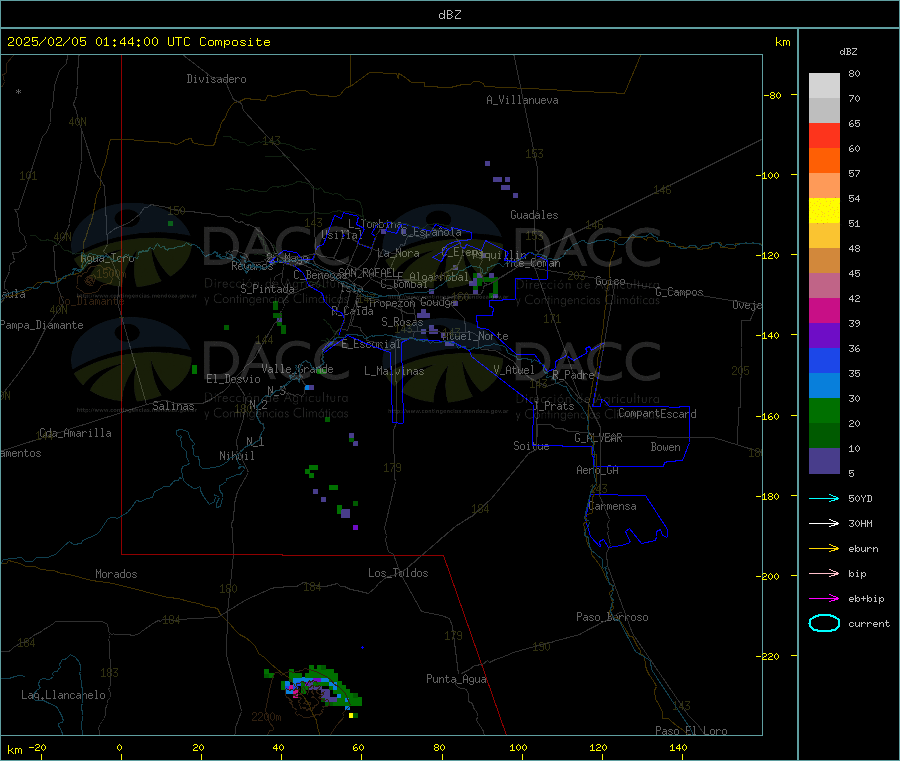Click the '-80' y-axis tick label
Screen dimensions: 900x761
(773, 95)
